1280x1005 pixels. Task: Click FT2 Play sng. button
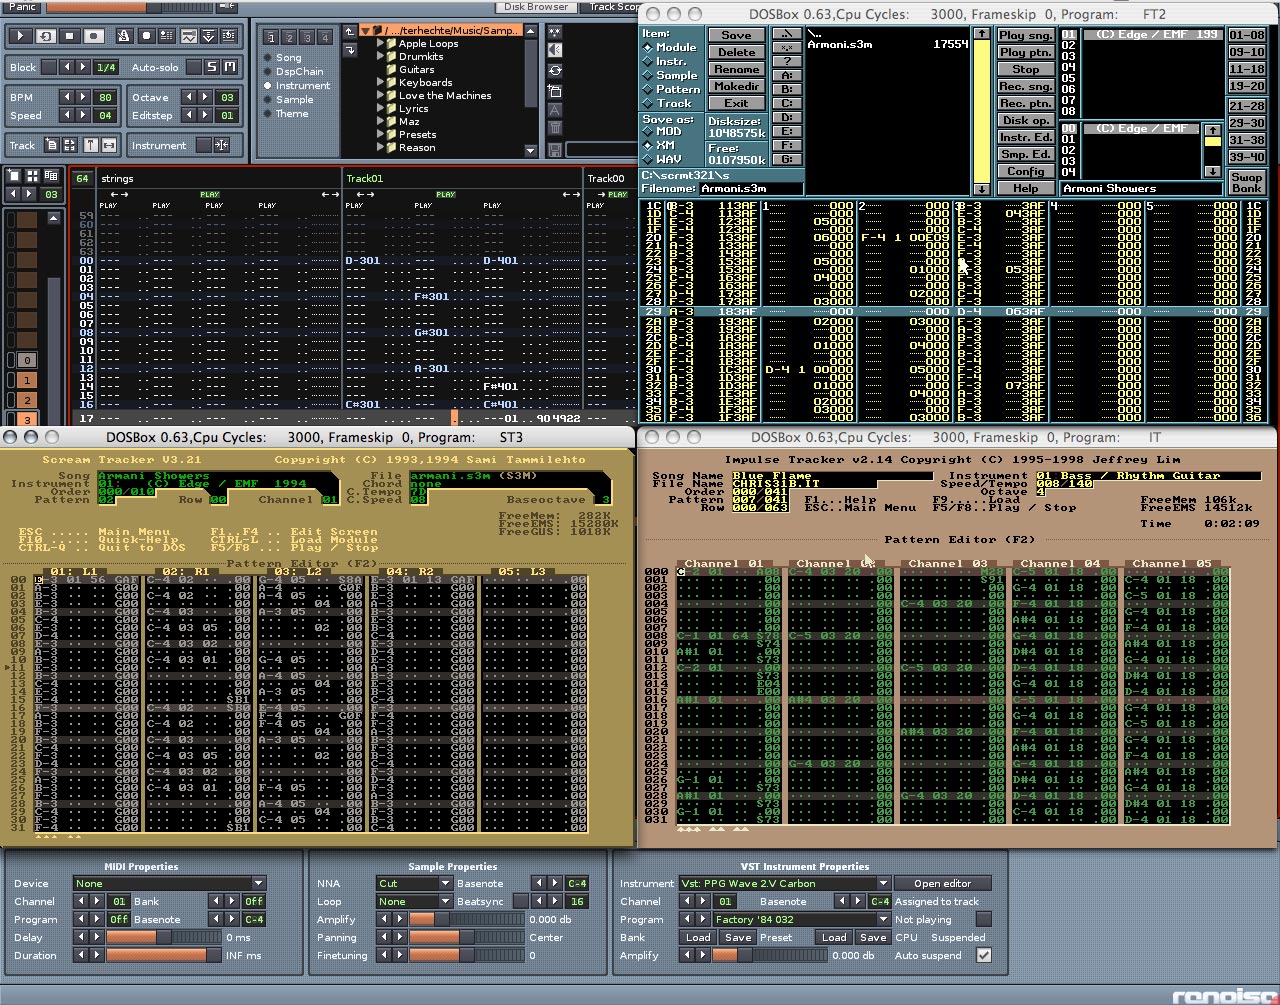1025,35
